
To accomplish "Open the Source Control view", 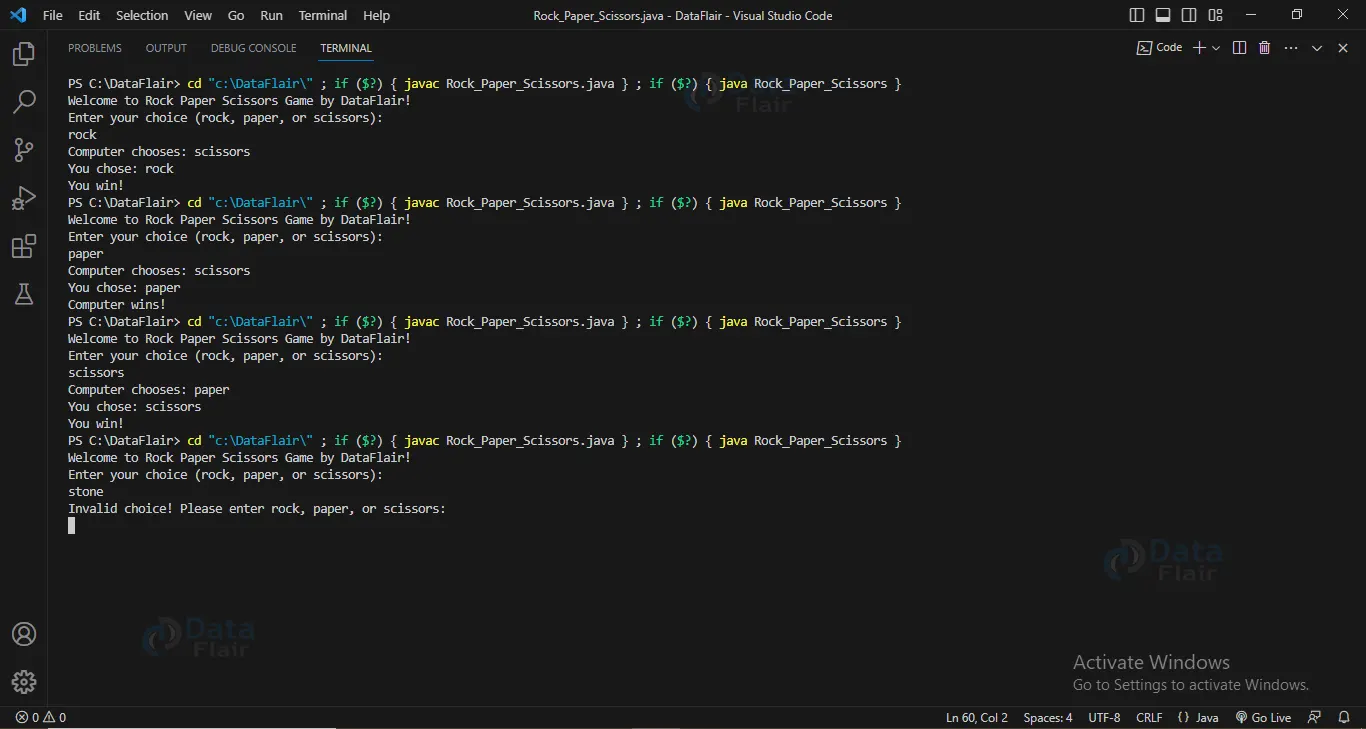I will coord(23,150).
